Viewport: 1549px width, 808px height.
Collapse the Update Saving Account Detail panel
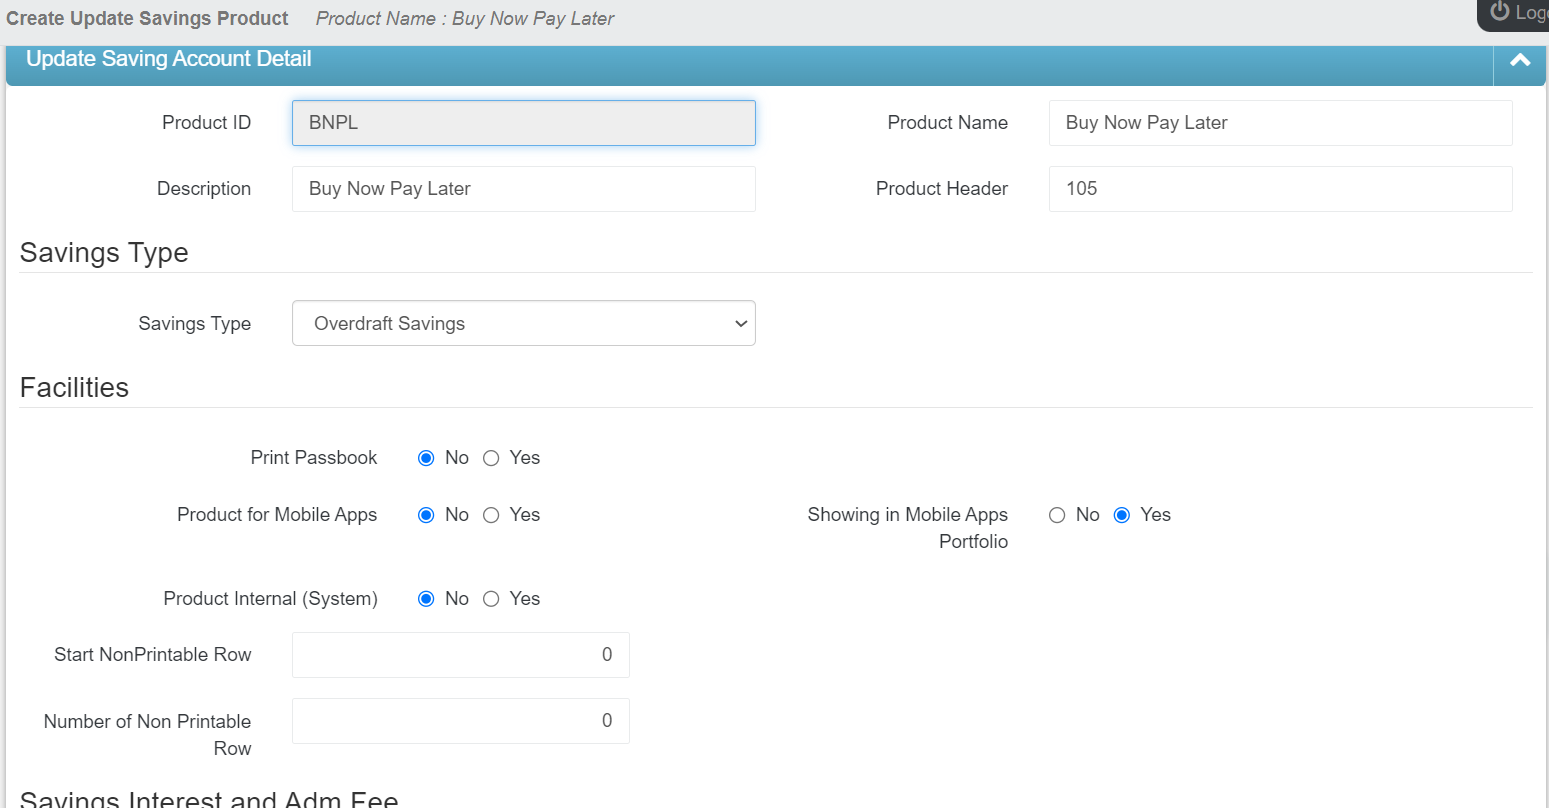click(x=1519, y=60)
